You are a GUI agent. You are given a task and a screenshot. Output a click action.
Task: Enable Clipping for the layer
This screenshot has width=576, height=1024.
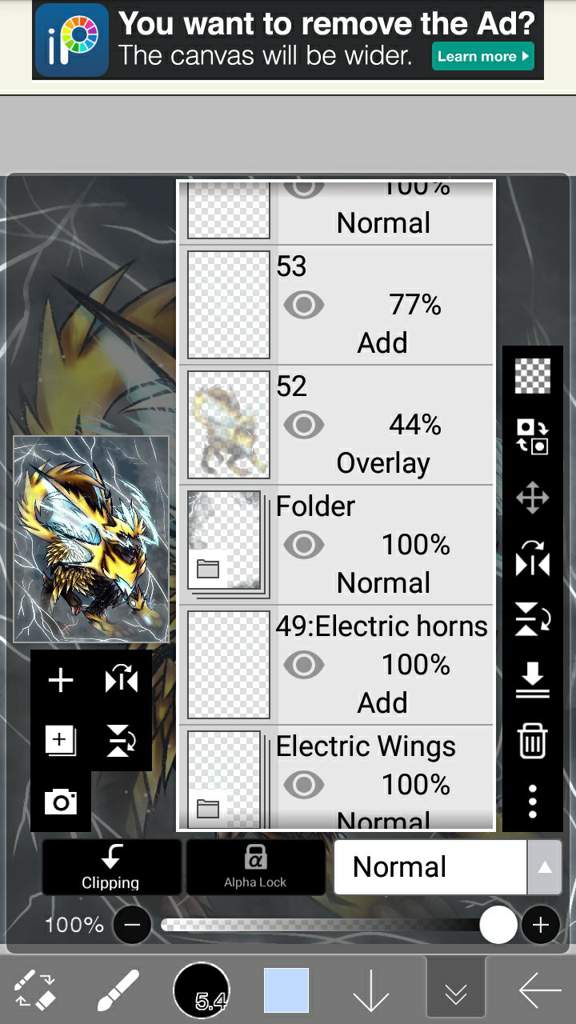(111, 867)
